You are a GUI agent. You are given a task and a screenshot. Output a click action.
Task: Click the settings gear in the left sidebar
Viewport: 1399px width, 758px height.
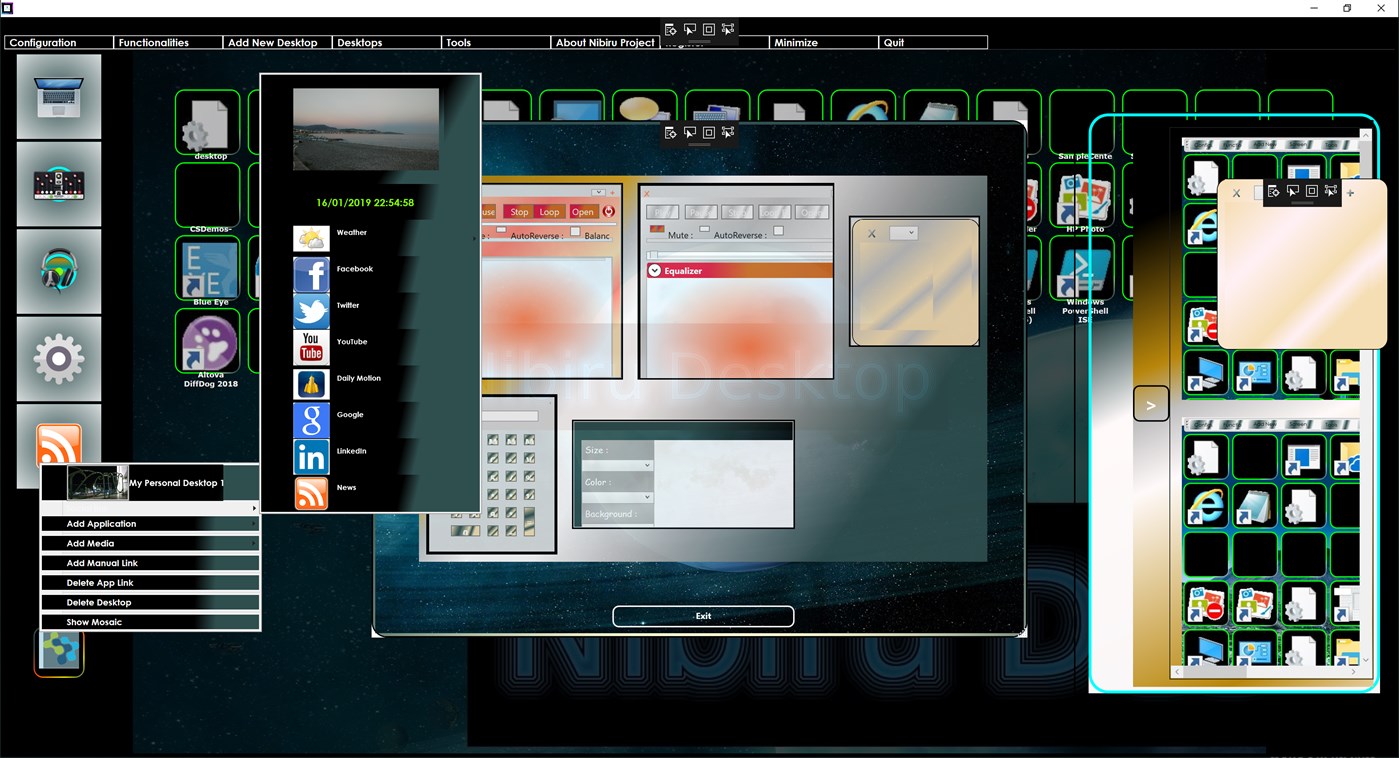58,358
